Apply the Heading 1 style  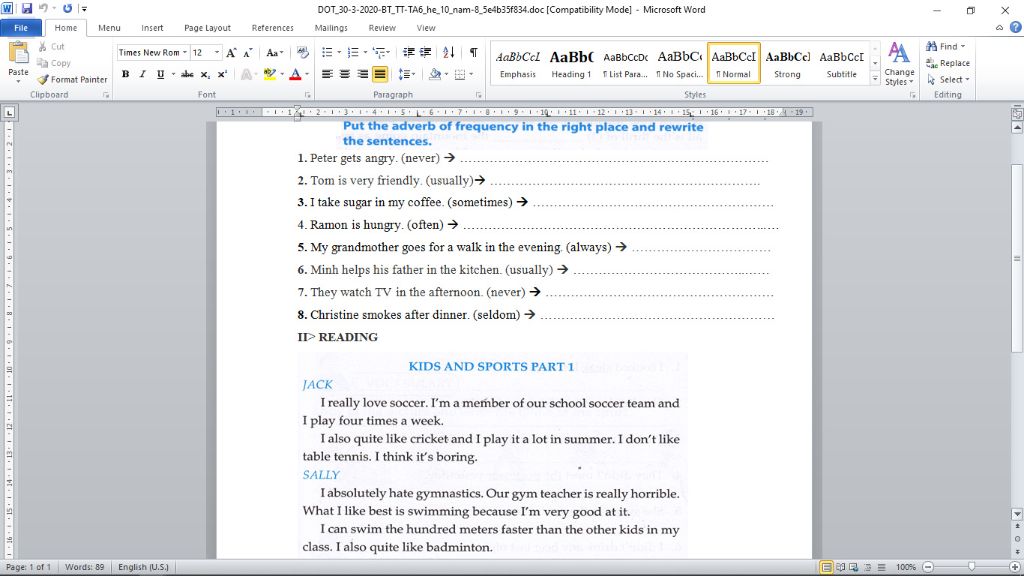(571, 63)
